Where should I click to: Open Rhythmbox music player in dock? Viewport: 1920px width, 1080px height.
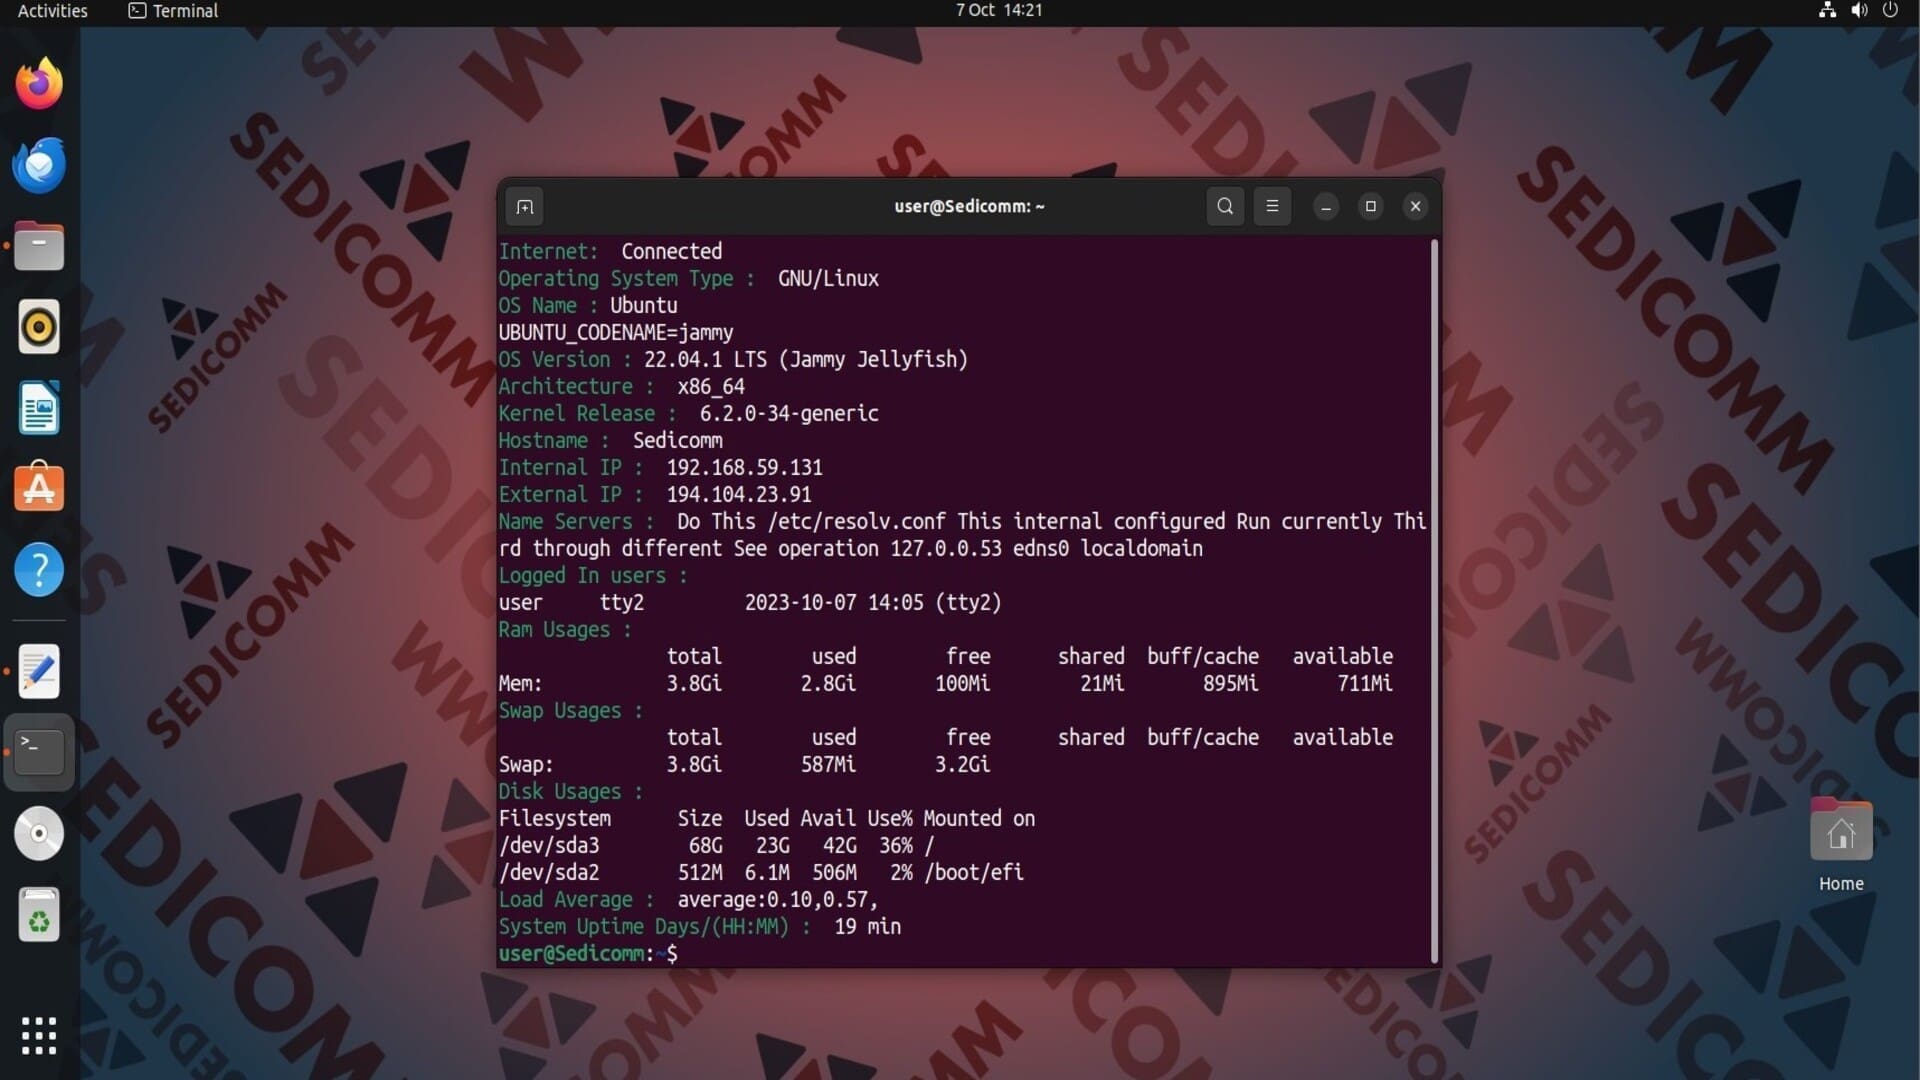pos(39,327)
